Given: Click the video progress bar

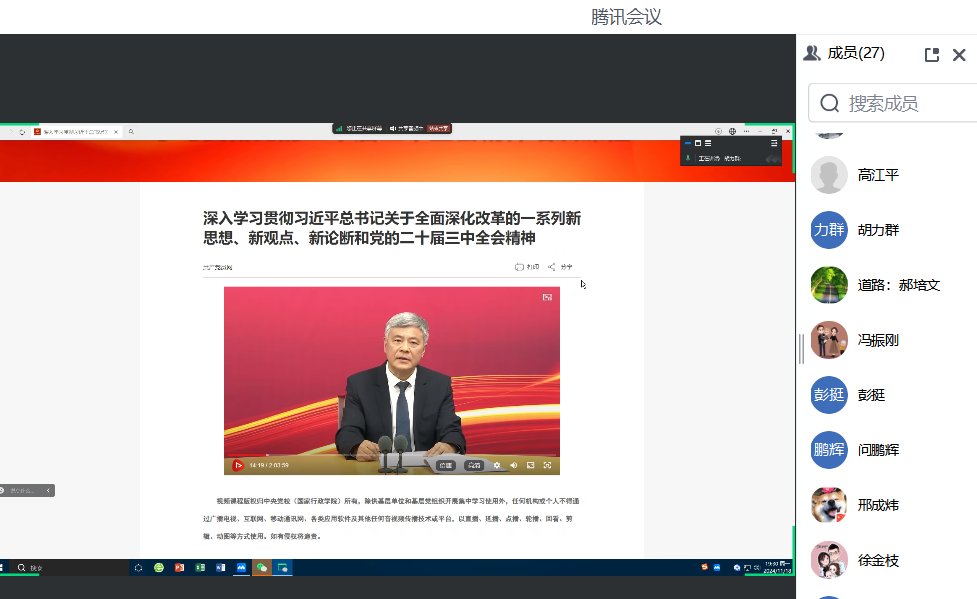Looking at the screenshot, I should pyautogui.click(x=390, y=456).
